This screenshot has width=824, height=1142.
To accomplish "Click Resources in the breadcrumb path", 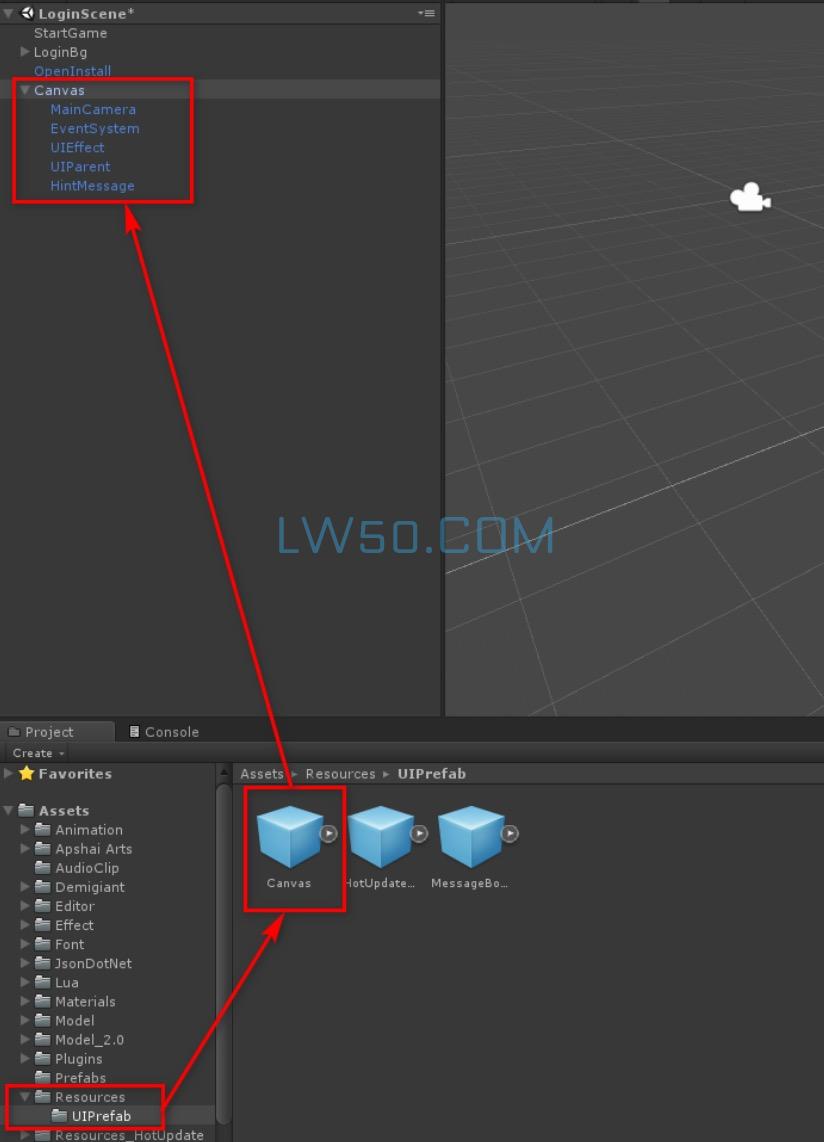I will click(x=340, y=774).
